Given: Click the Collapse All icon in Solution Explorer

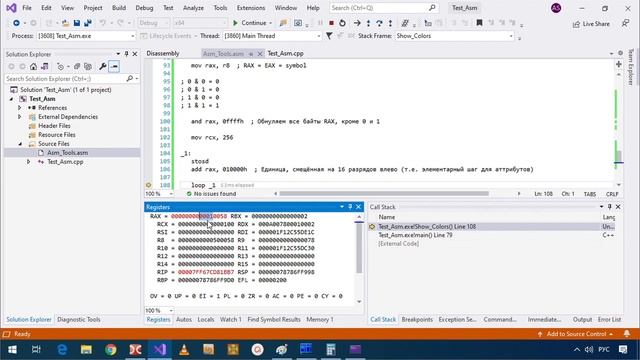Looking at the screenshot, I should [x=77, y=67].
